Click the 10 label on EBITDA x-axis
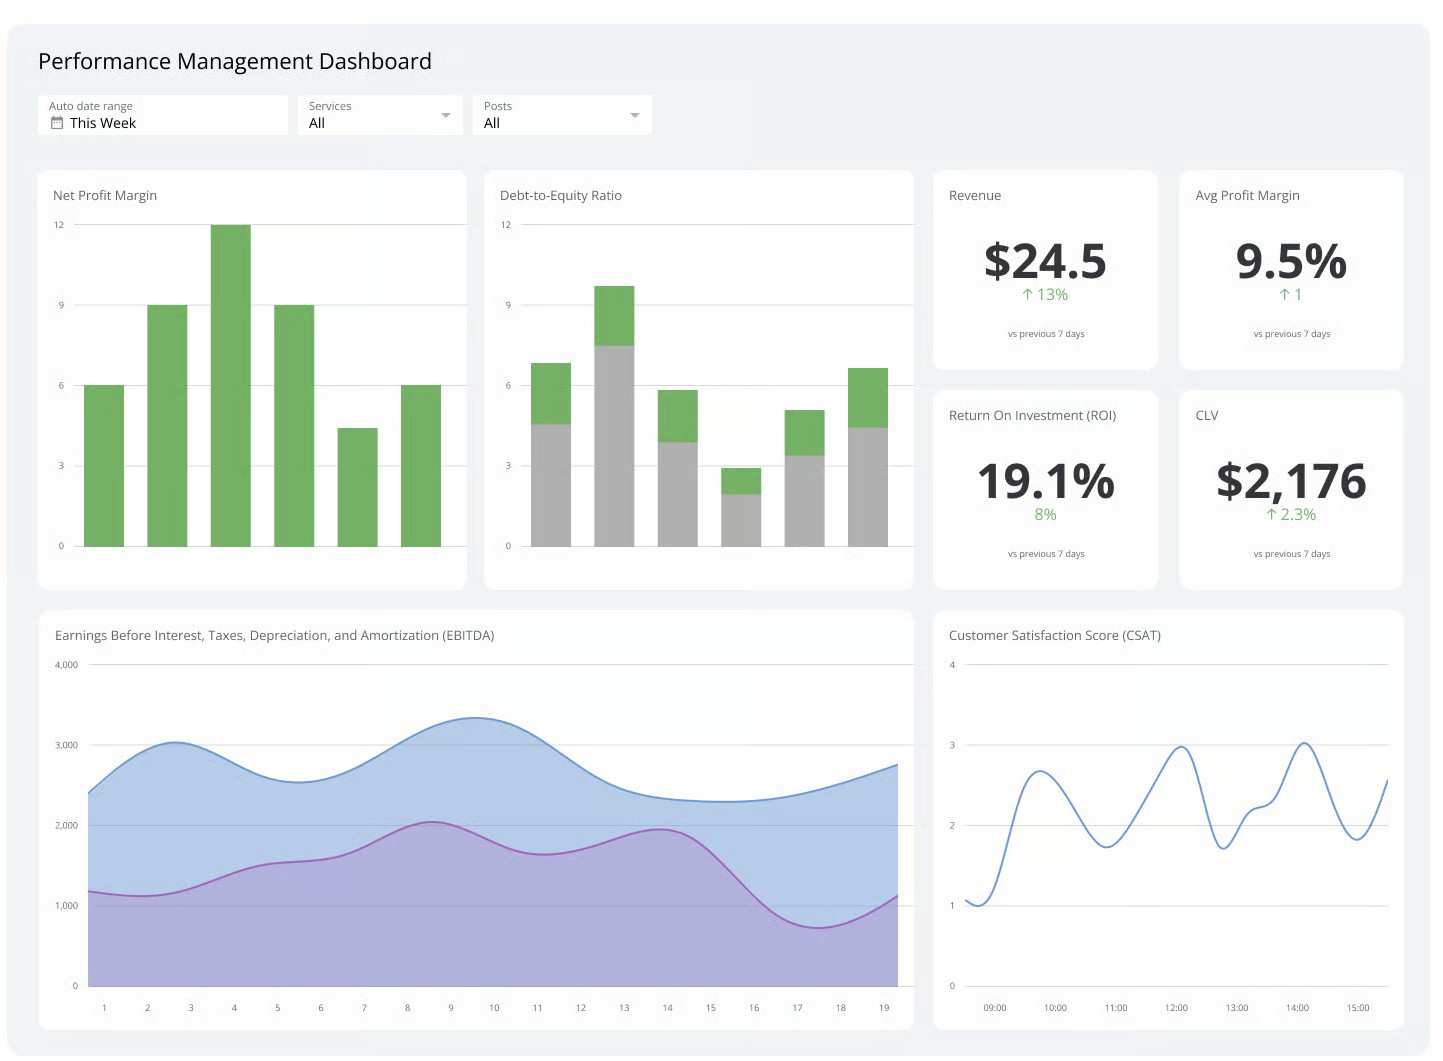This screenshot has height=1061, width=1443. 494,1008
